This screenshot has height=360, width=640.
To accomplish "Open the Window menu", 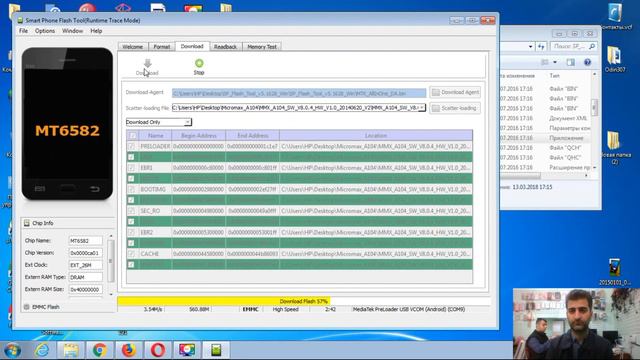I will pos(72,31).
